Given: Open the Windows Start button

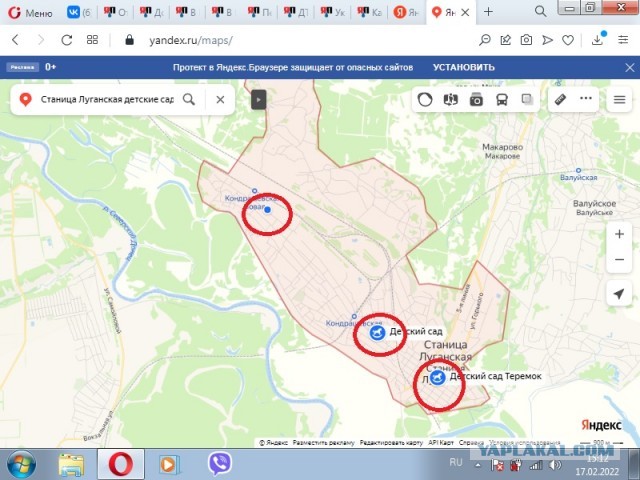Looking at the screenshot, I should pos(21,465).
